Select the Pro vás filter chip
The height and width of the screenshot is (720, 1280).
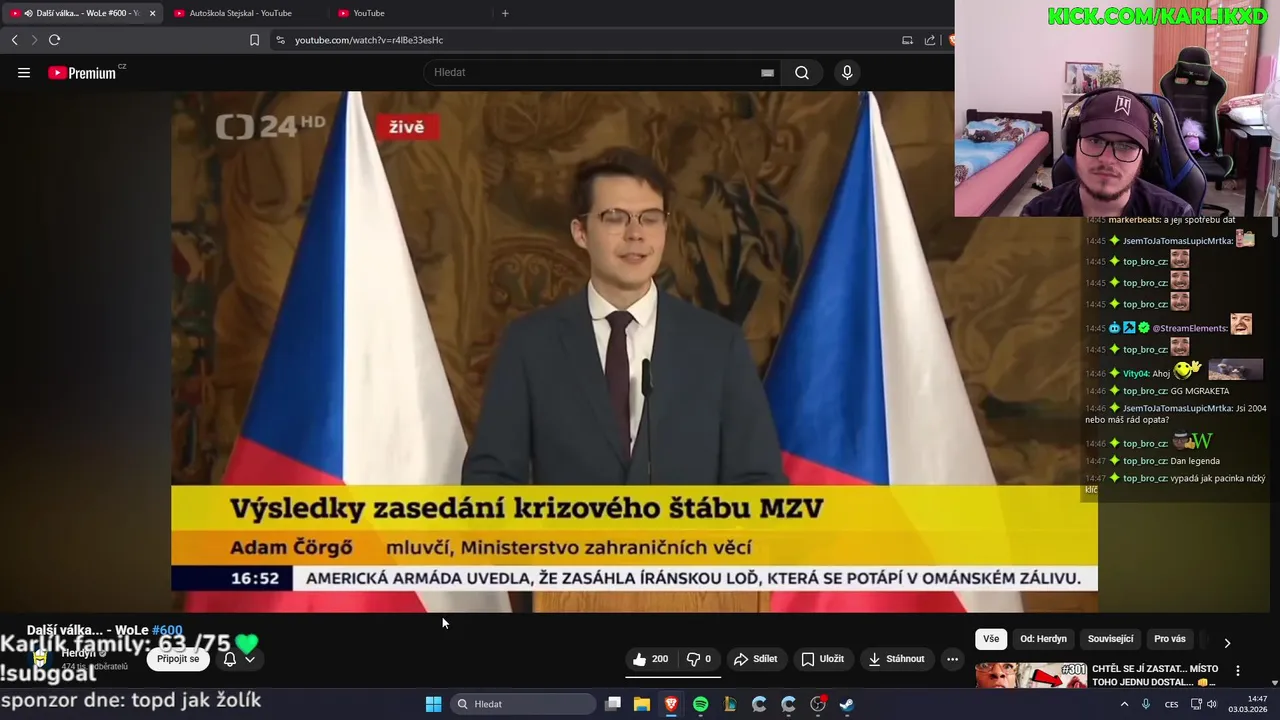coord(1170,639)
